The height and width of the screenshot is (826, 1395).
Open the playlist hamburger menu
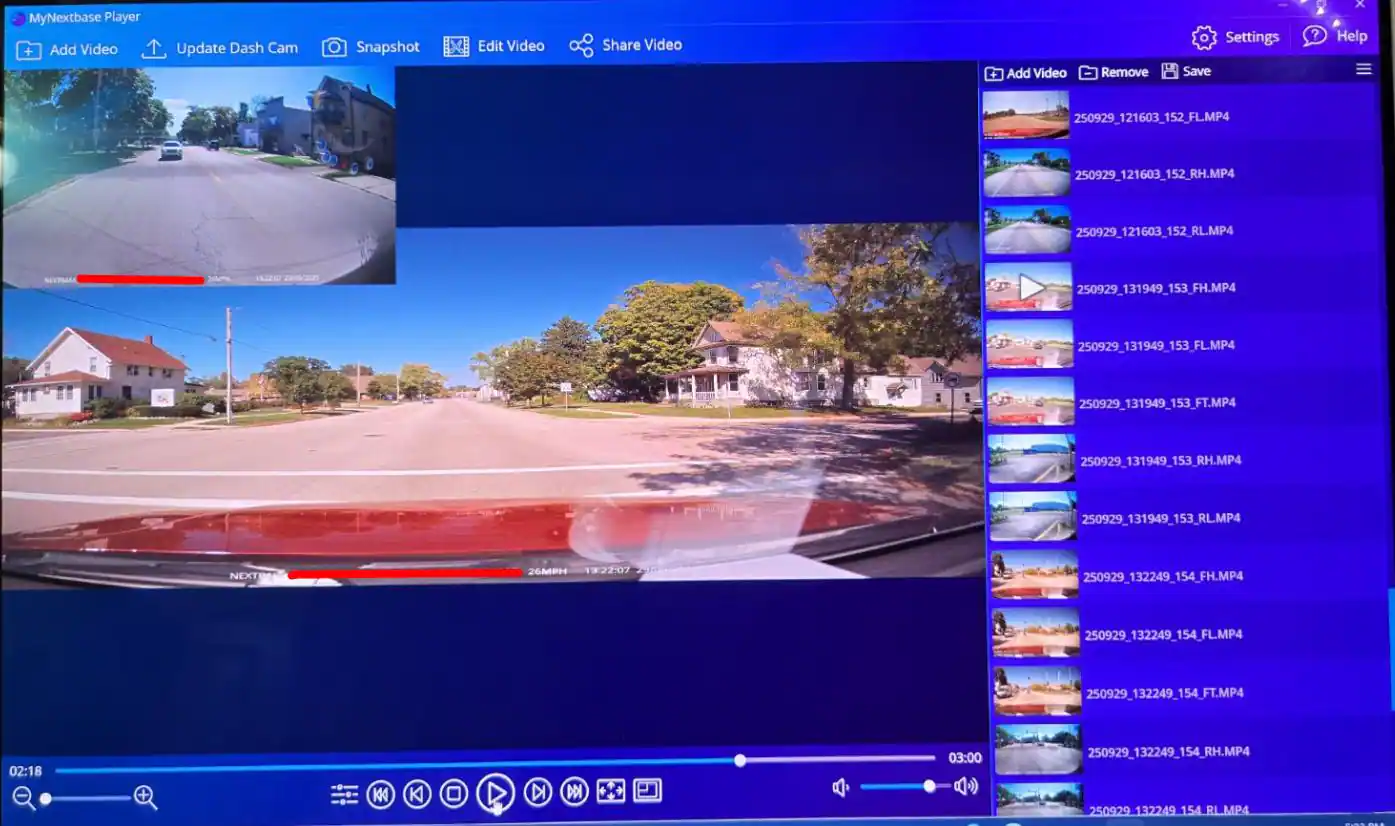pos(1363,69)
